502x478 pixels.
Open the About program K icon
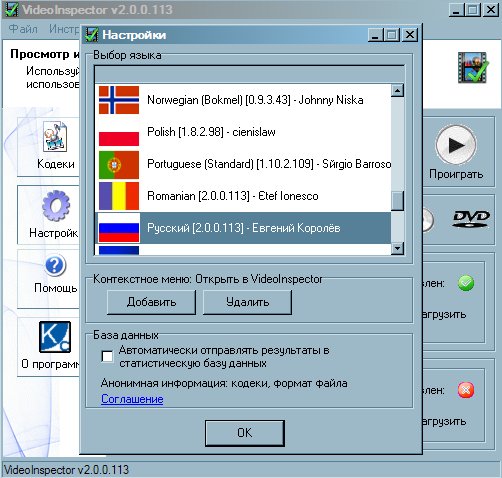[x=55, y=337]
